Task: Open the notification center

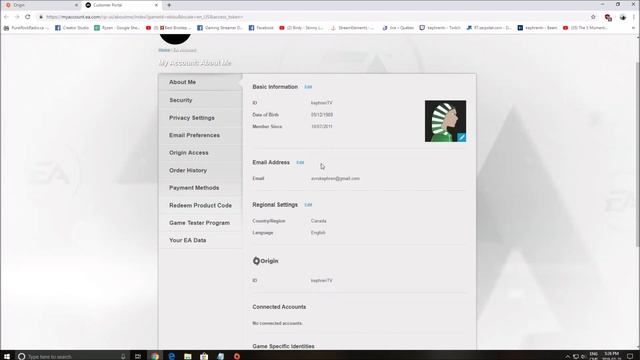Action: (x=631, y=356)
